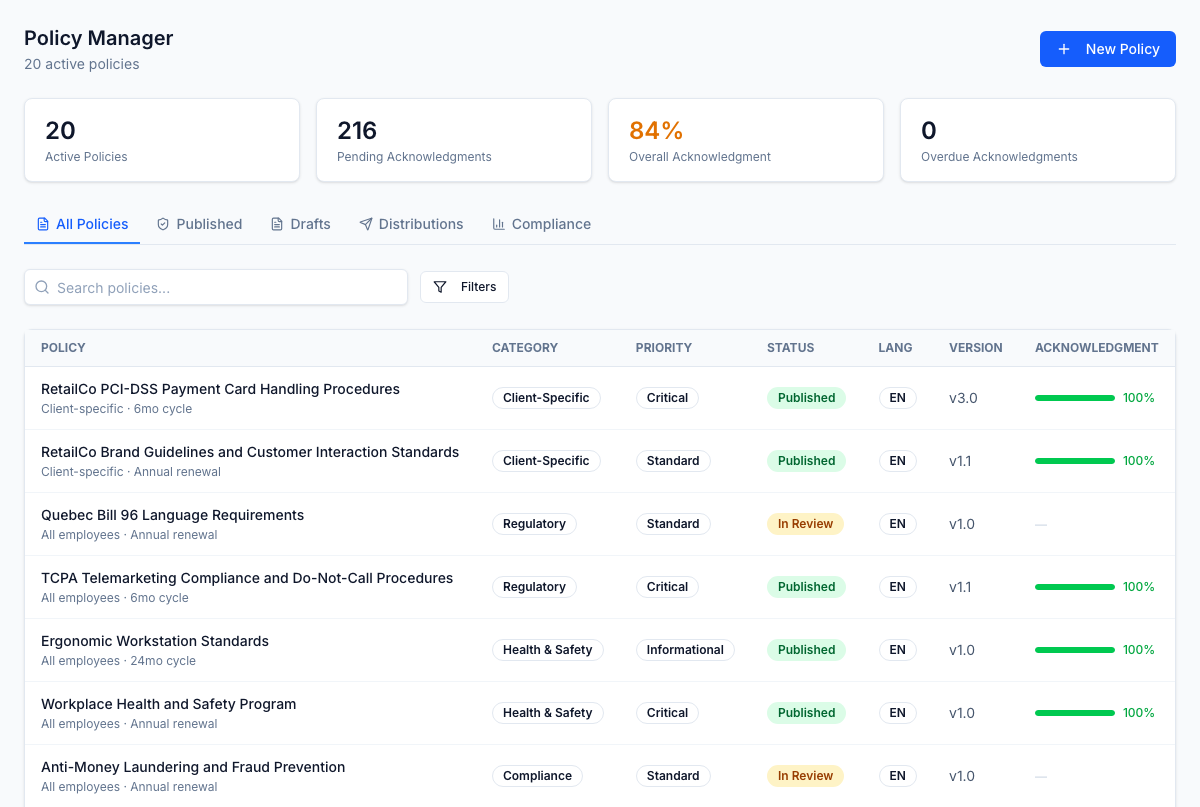This screenshot has height=807, width=1200.
Task: Sort by the ACKNOWLEDGMENT column header
Action: 1097,348
